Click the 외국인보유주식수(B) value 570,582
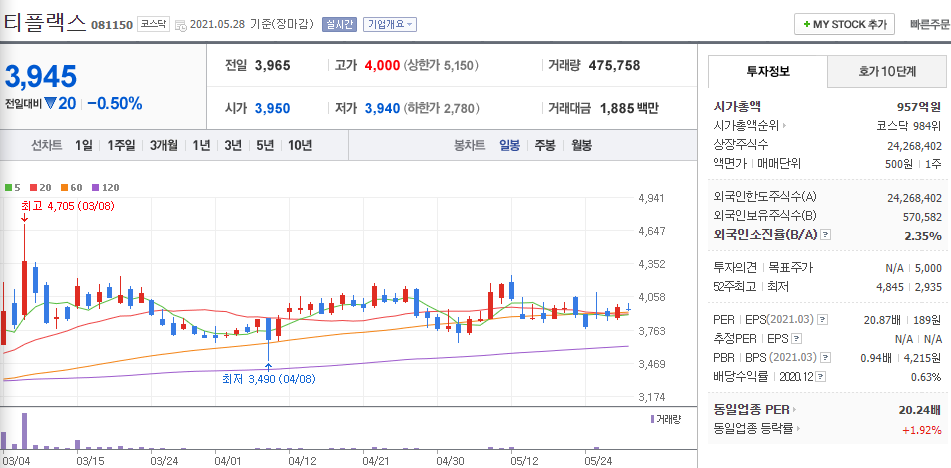 pyautogui.click(x=922, y=216)
